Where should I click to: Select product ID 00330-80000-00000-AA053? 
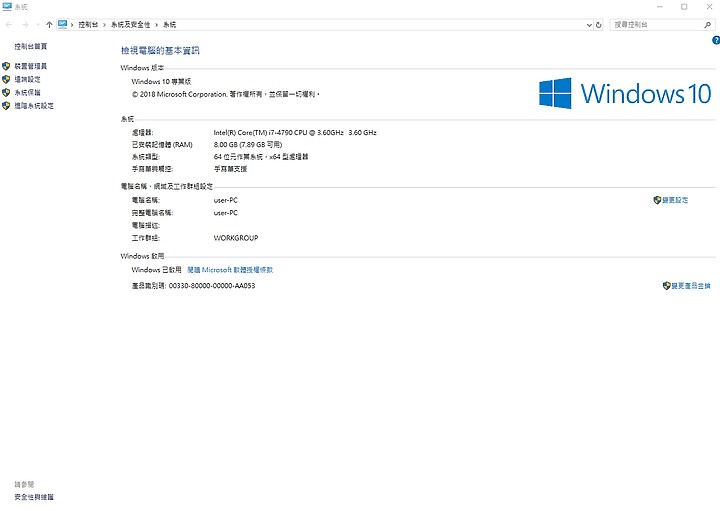212,286
